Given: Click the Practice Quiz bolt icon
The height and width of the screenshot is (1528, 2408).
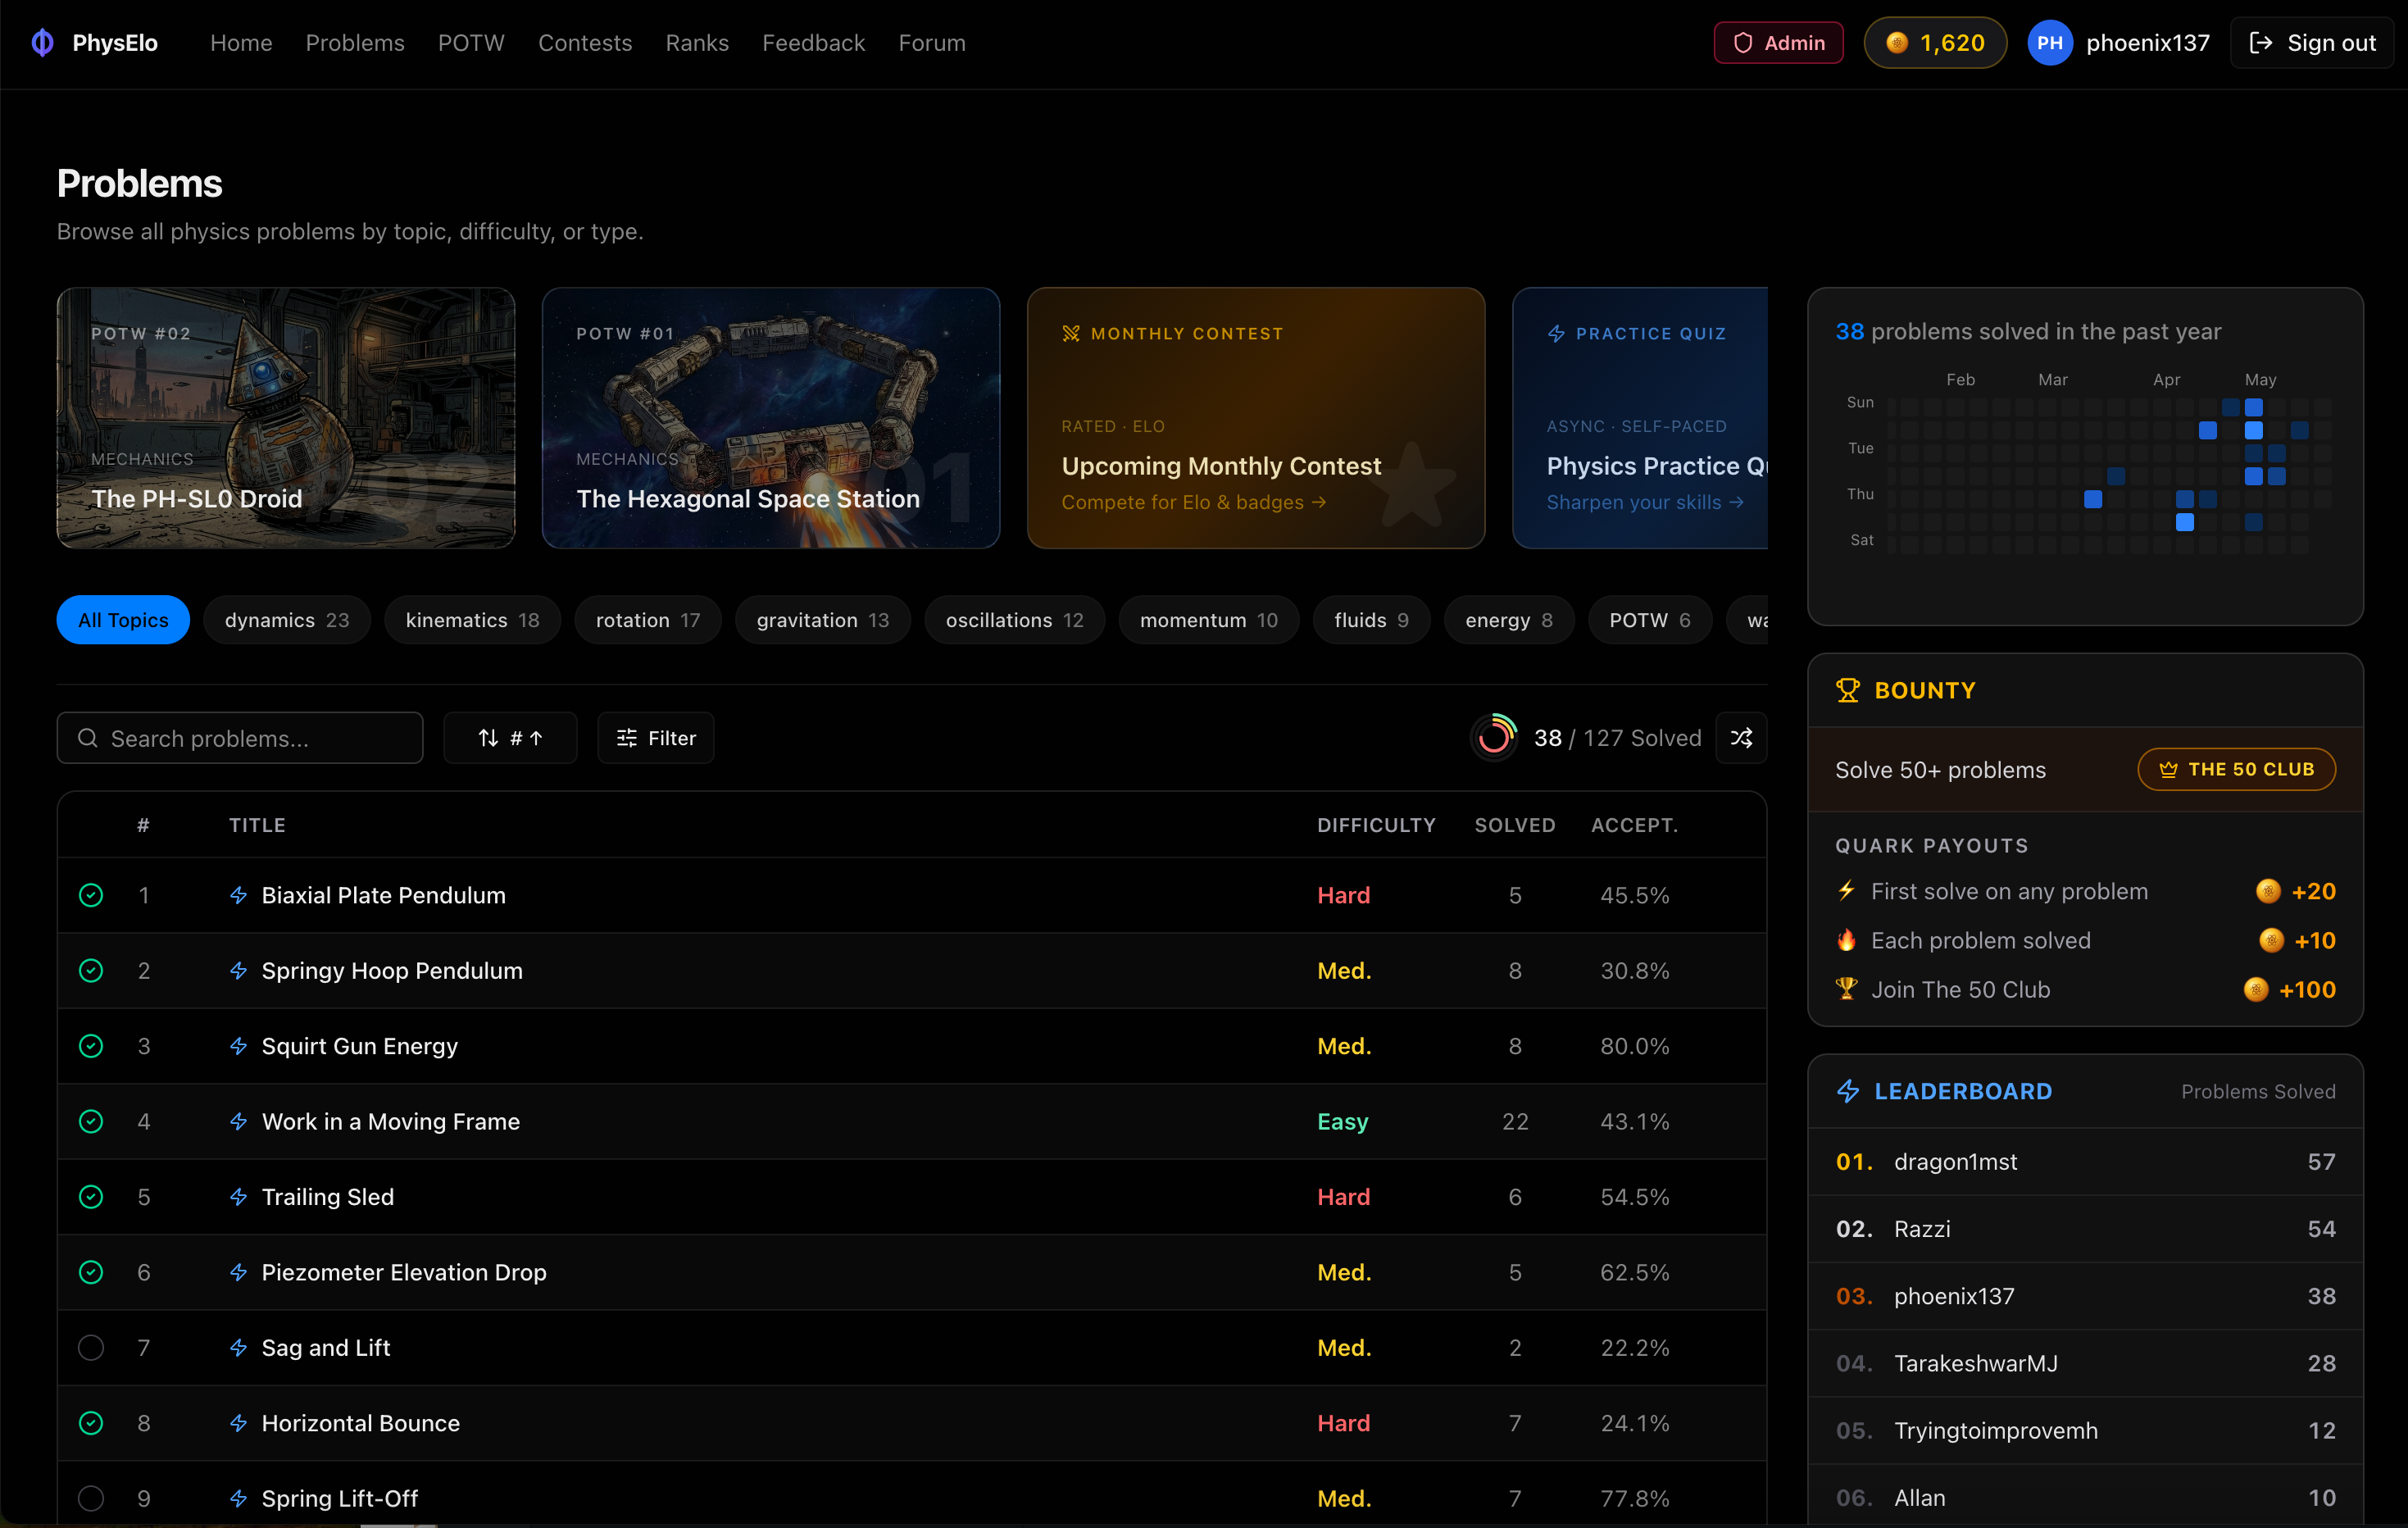Looking at the screenshot, I should (1556, 333).
